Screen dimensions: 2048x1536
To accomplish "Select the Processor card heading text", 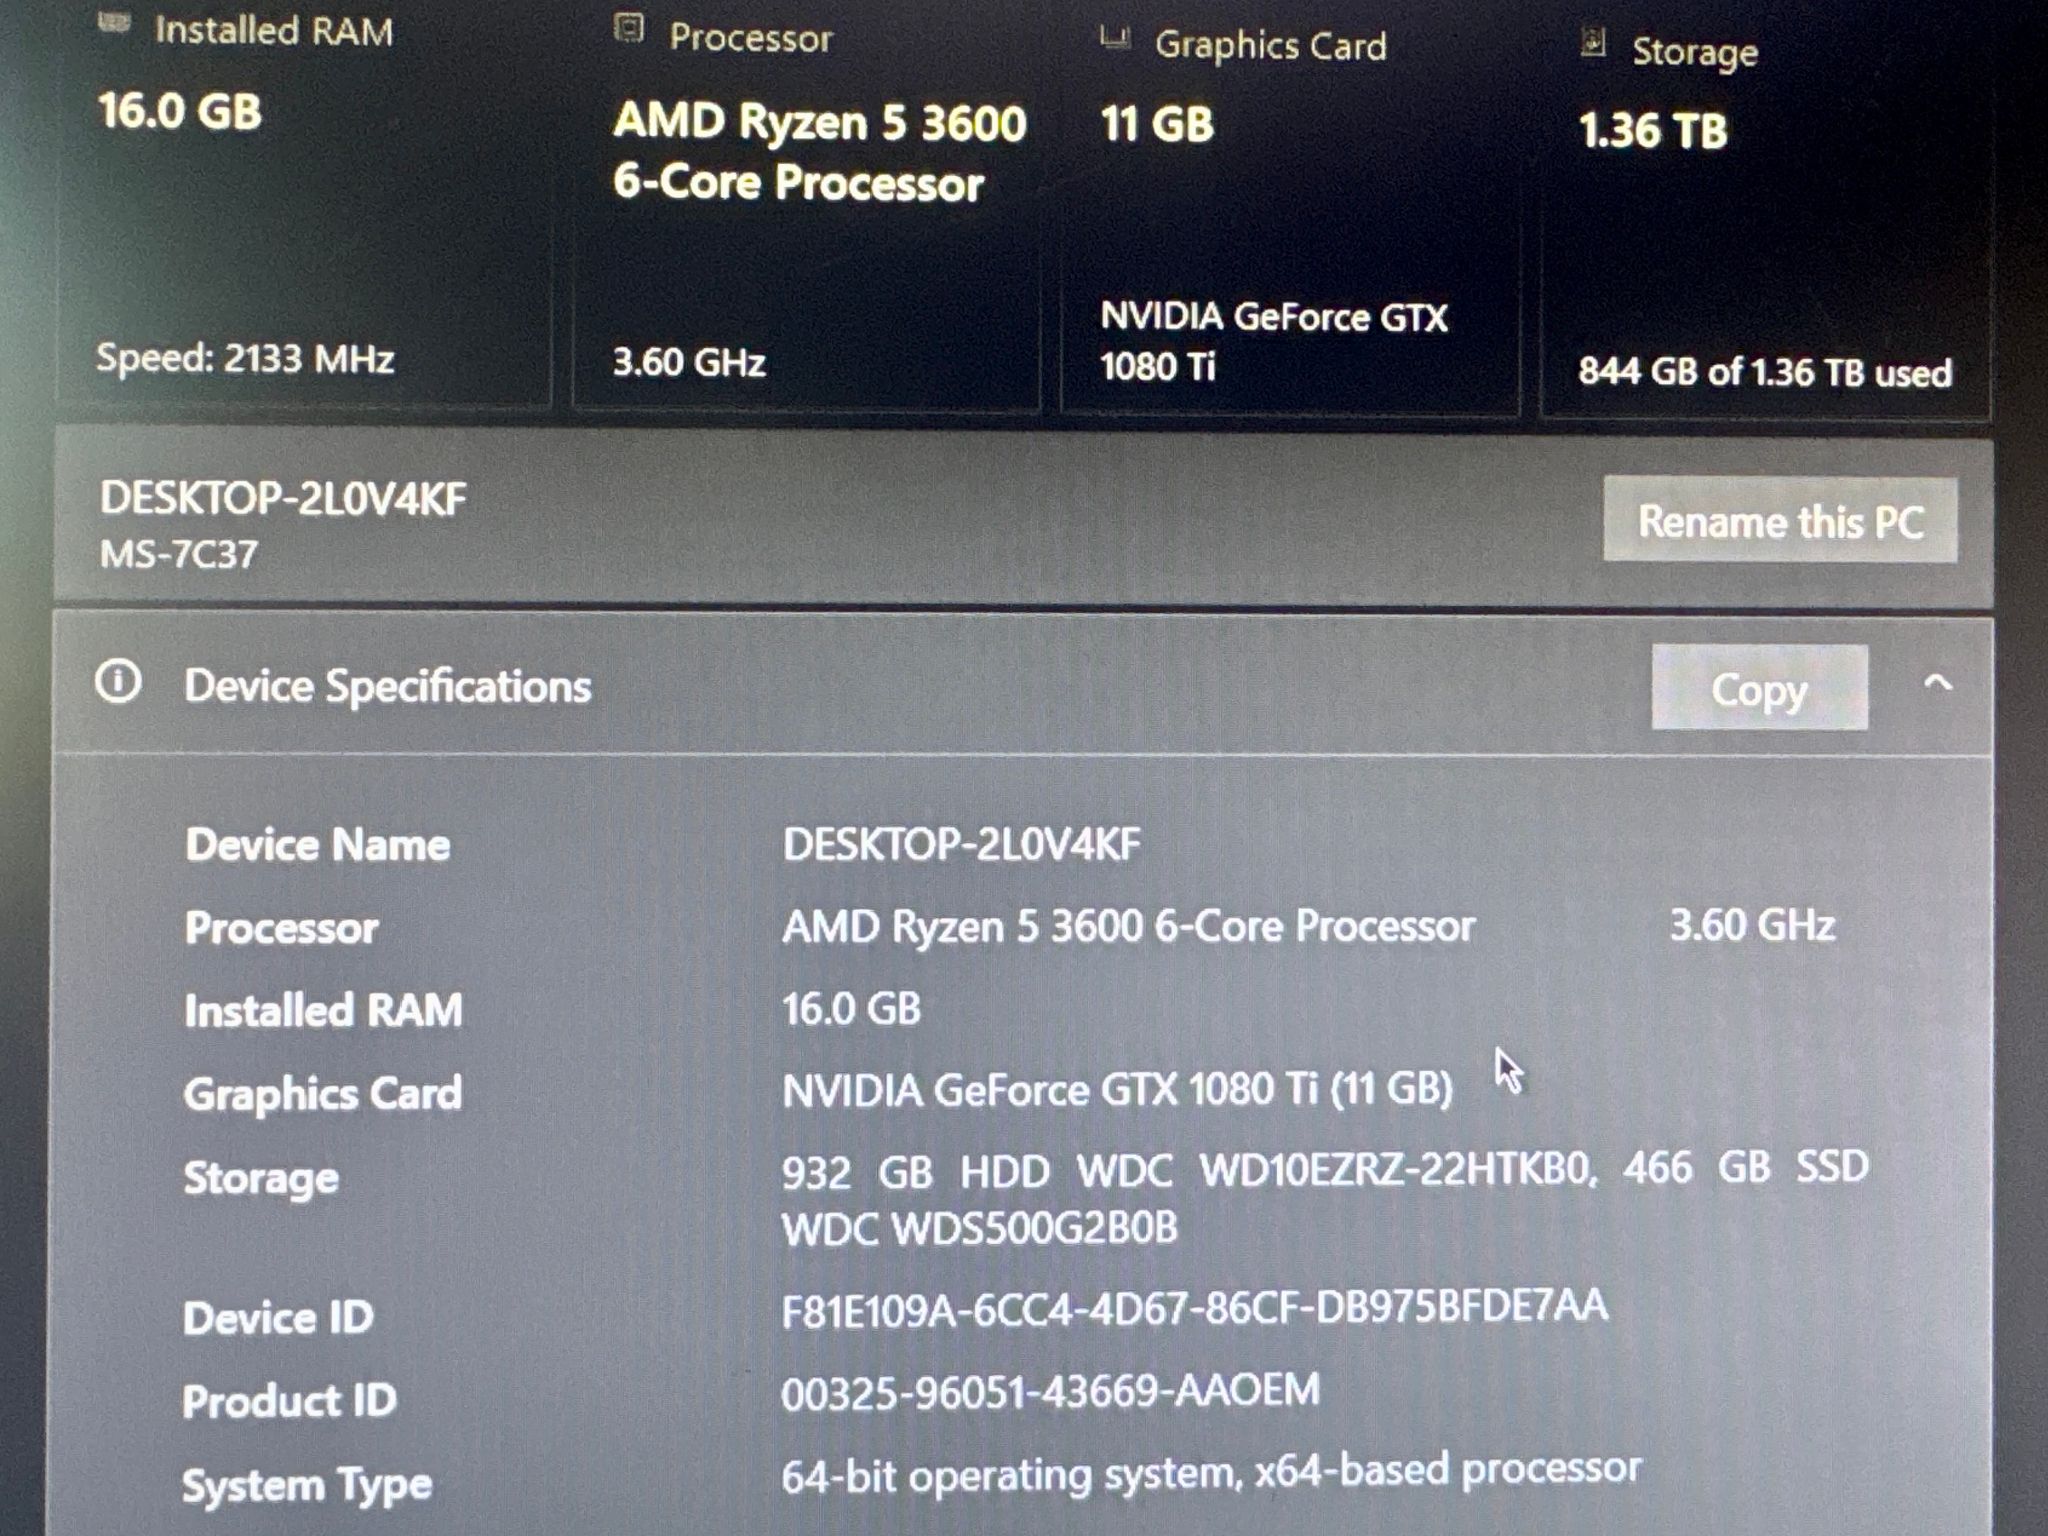I will [x=751, y=38].
